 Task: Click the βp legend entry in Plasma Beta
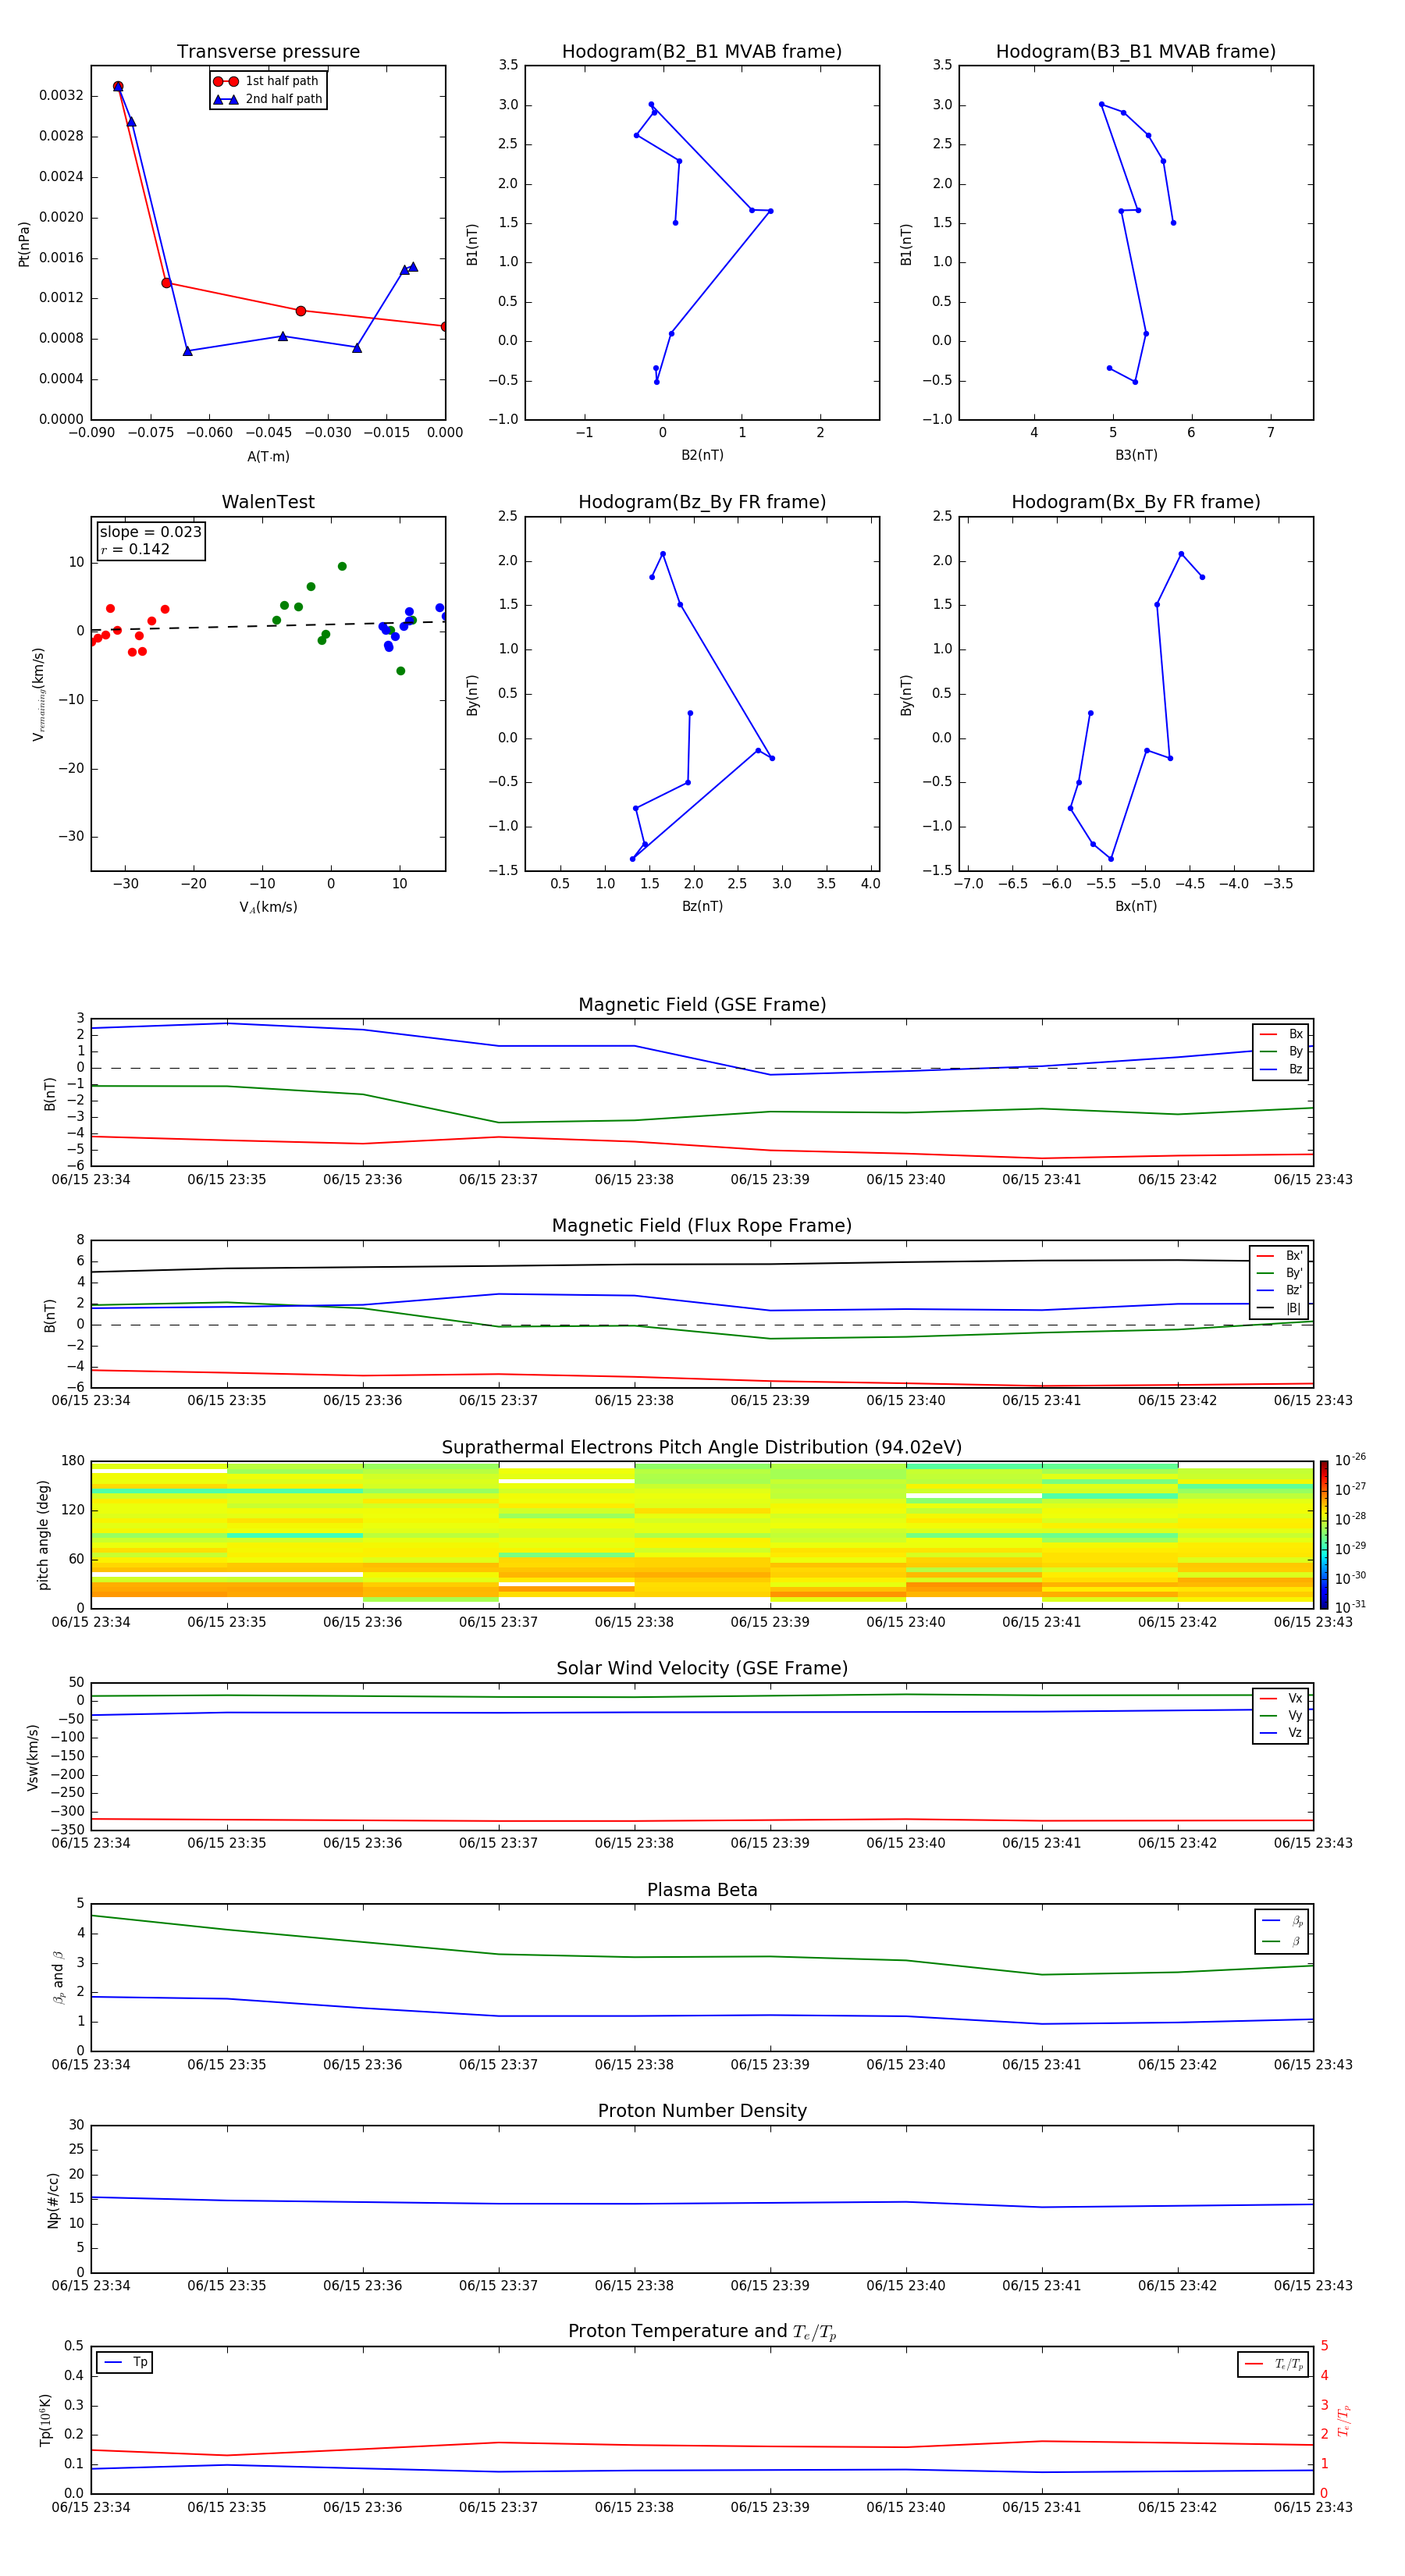(1282, 1921)
